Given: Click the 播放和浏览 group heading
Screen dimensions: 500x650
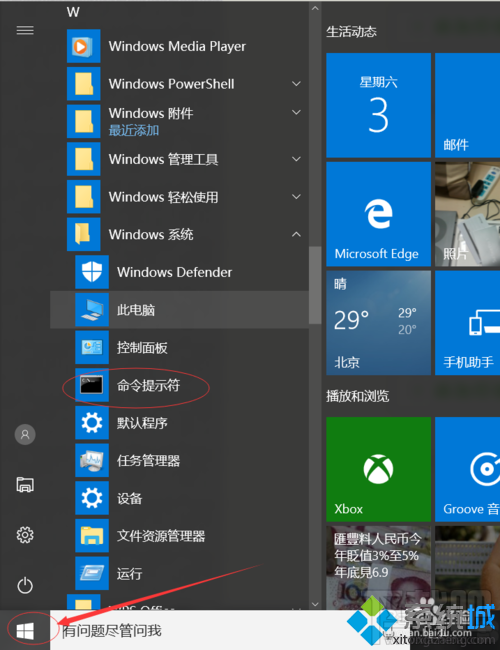Looking at the screenshot, I should pos(357,396).
